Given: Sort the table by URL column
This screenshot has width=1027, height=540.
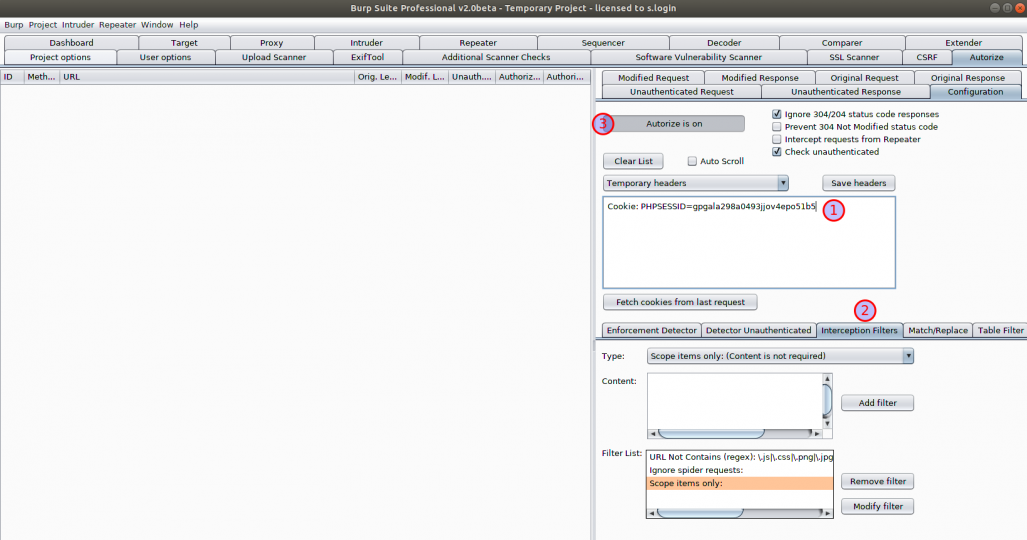Looking at the screenshot, I should pyautogui.click(x=207, y=77).
